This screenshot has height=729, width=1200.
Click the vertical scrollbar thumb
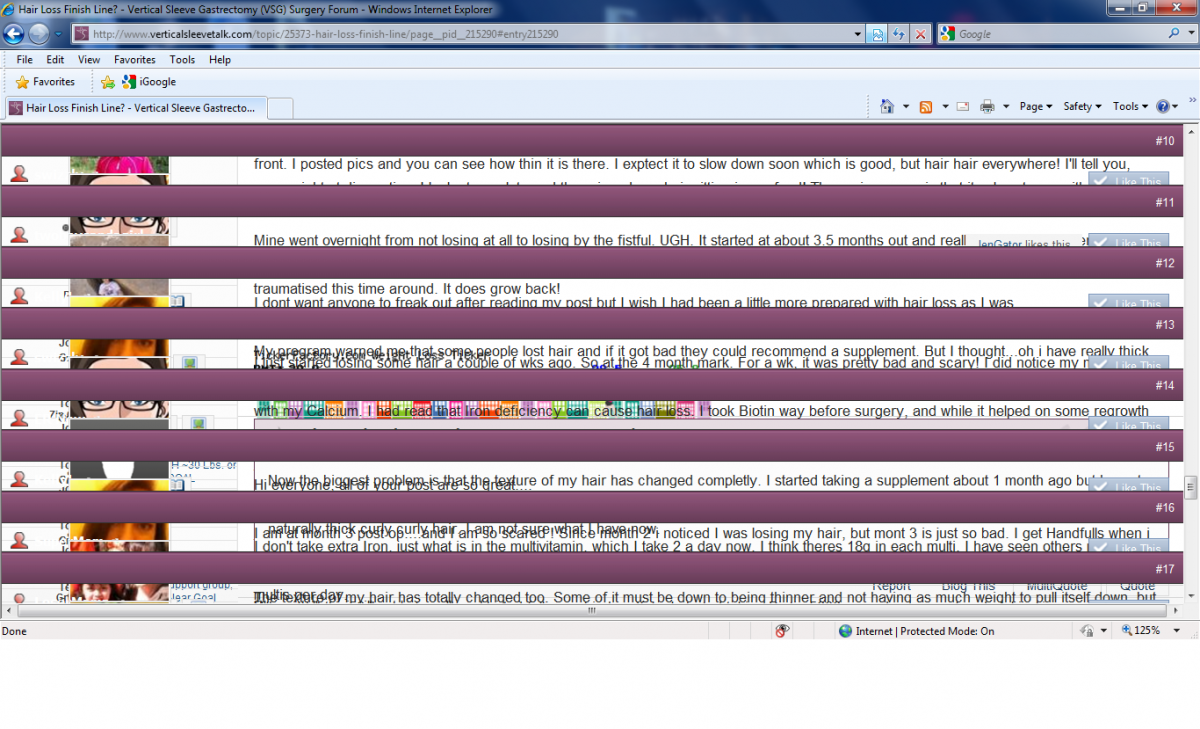(1191, 489)
